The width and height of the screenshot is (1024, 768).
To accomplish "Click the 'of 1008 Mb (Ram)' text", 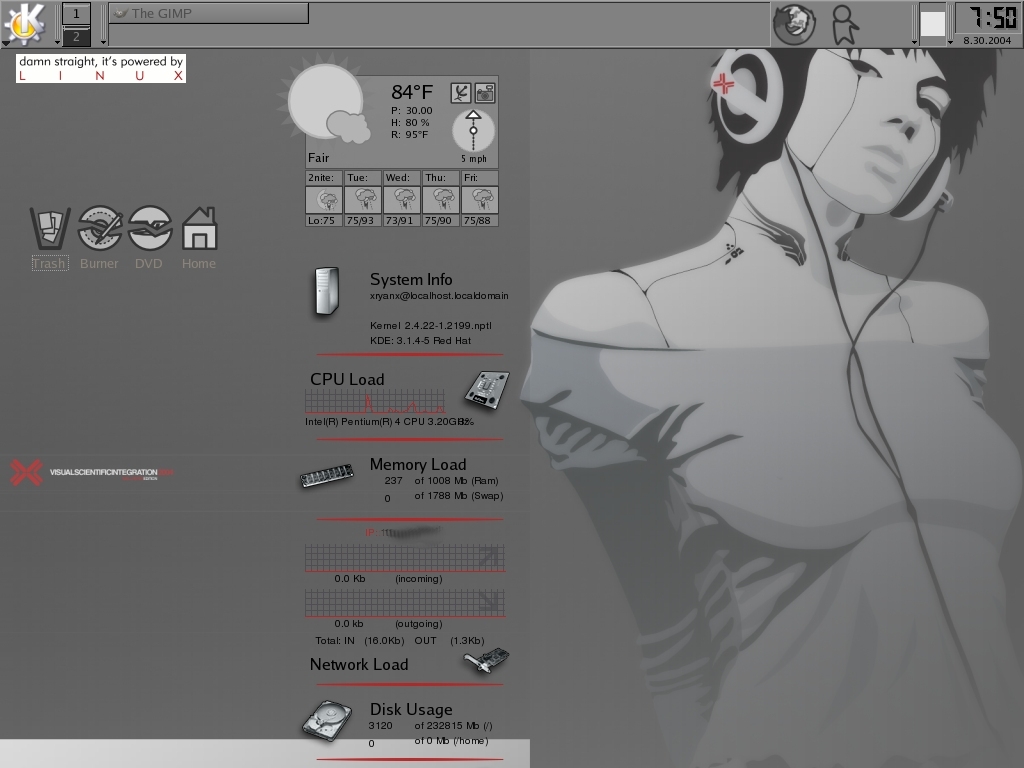I will (x=456, y=481).
